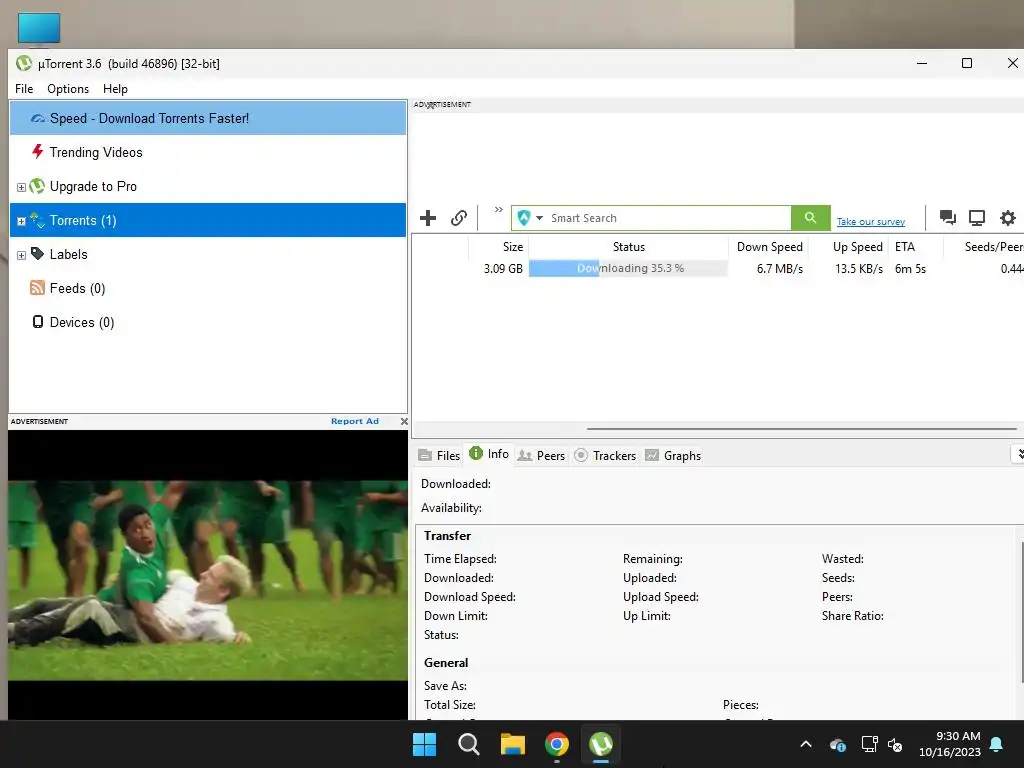The width and height of the screenshot is (1024, 768).
Task: Open File Explorer from taskbar
Action: click(513, 744)
